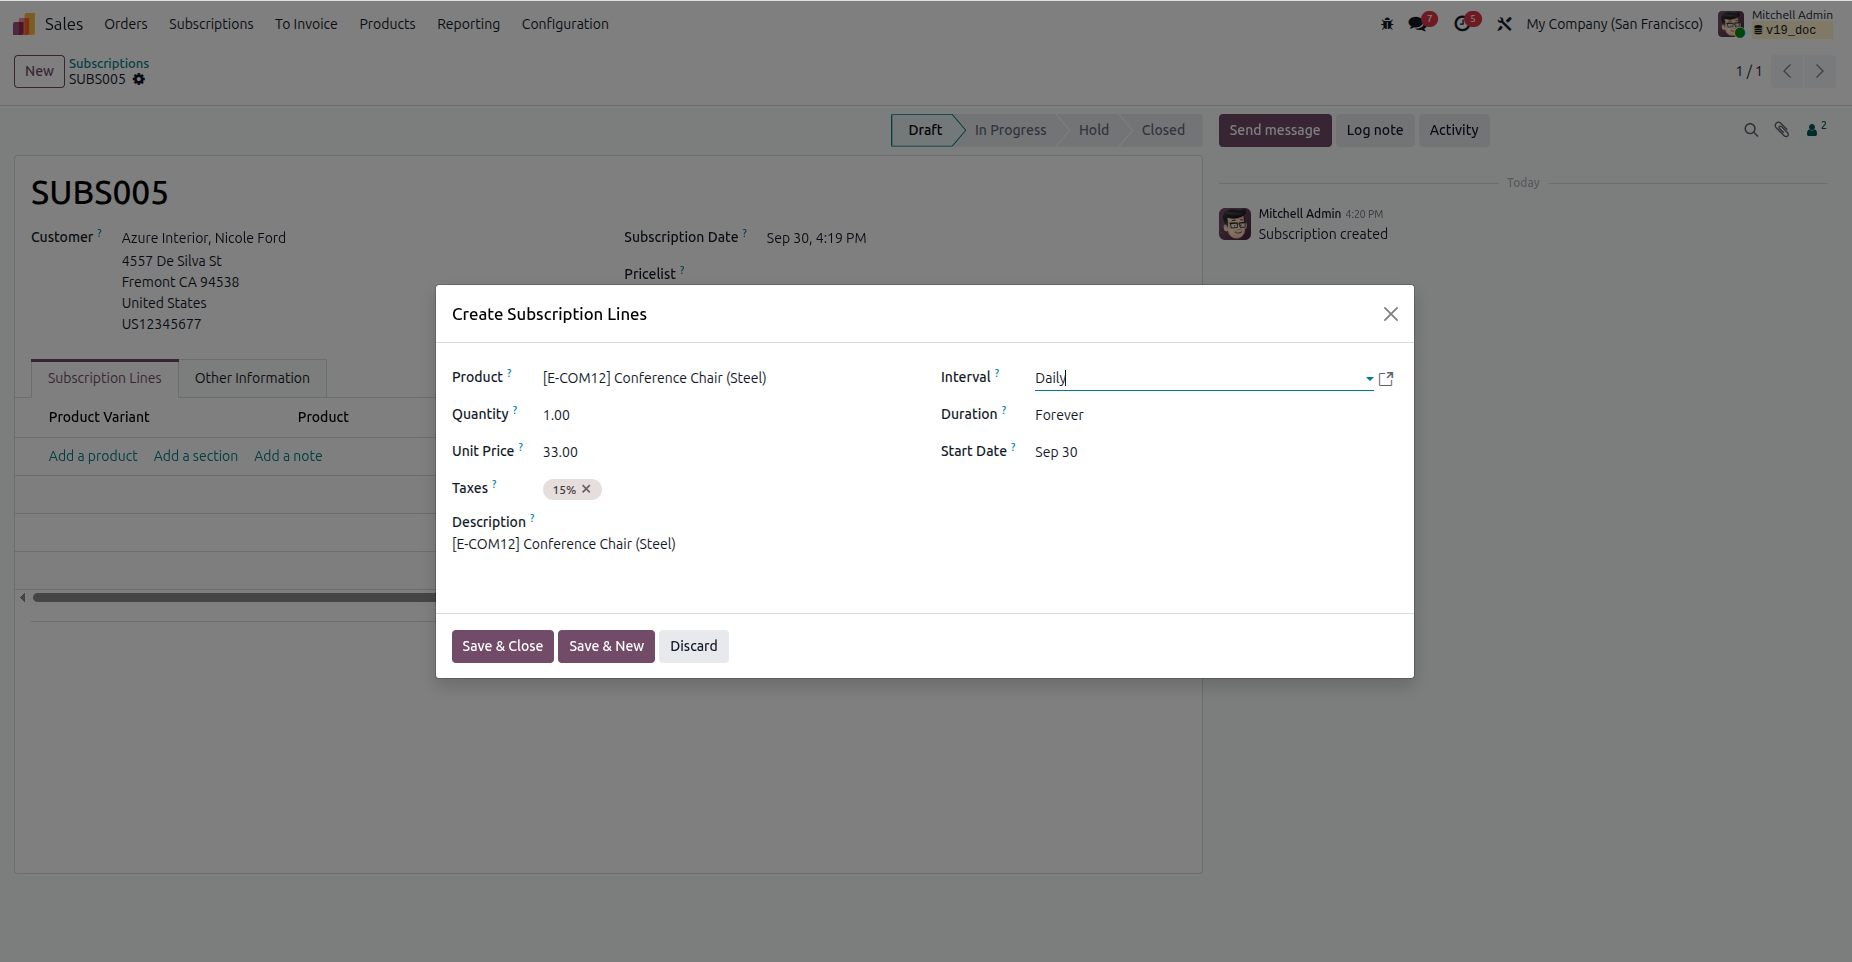The image size is (1852, 962).
Task: Click Customer Azure Interior, Nicole Ford
Action: tap(204, 238)
